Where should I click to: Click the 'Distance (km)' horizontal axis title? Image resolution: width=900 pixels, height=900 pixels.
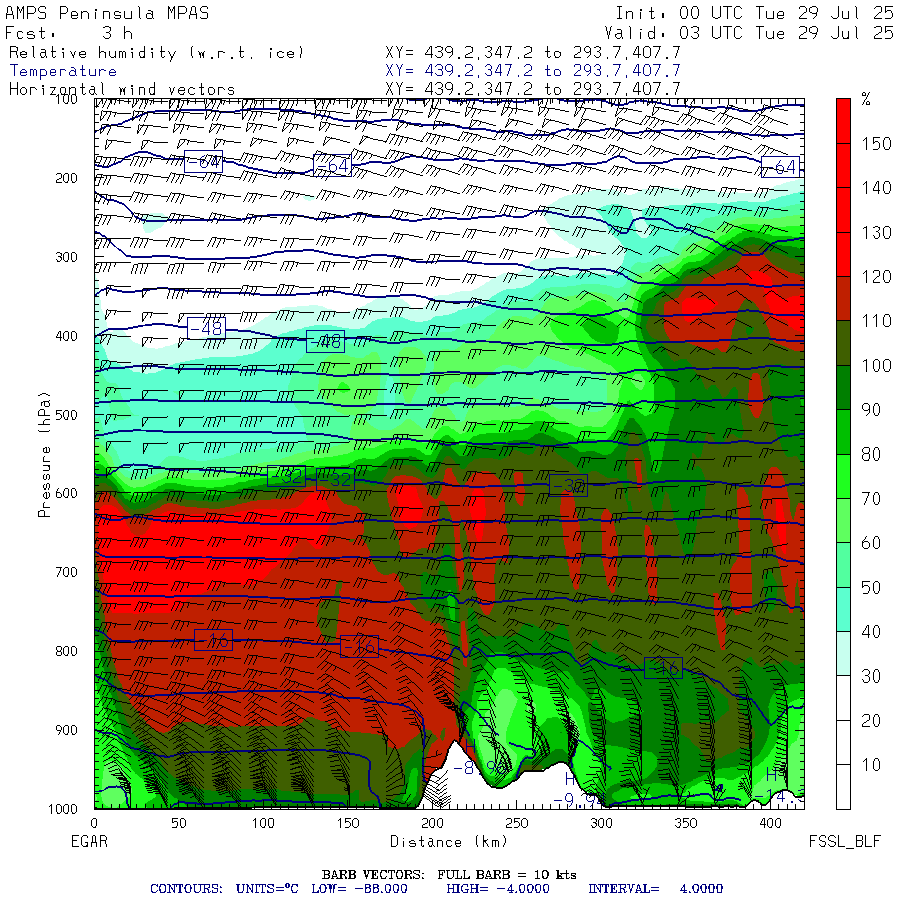[449, 841]
